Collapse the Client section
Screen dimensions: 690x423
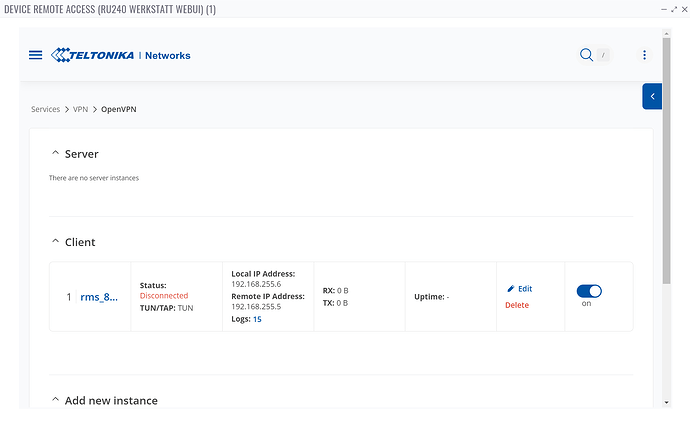55,241
